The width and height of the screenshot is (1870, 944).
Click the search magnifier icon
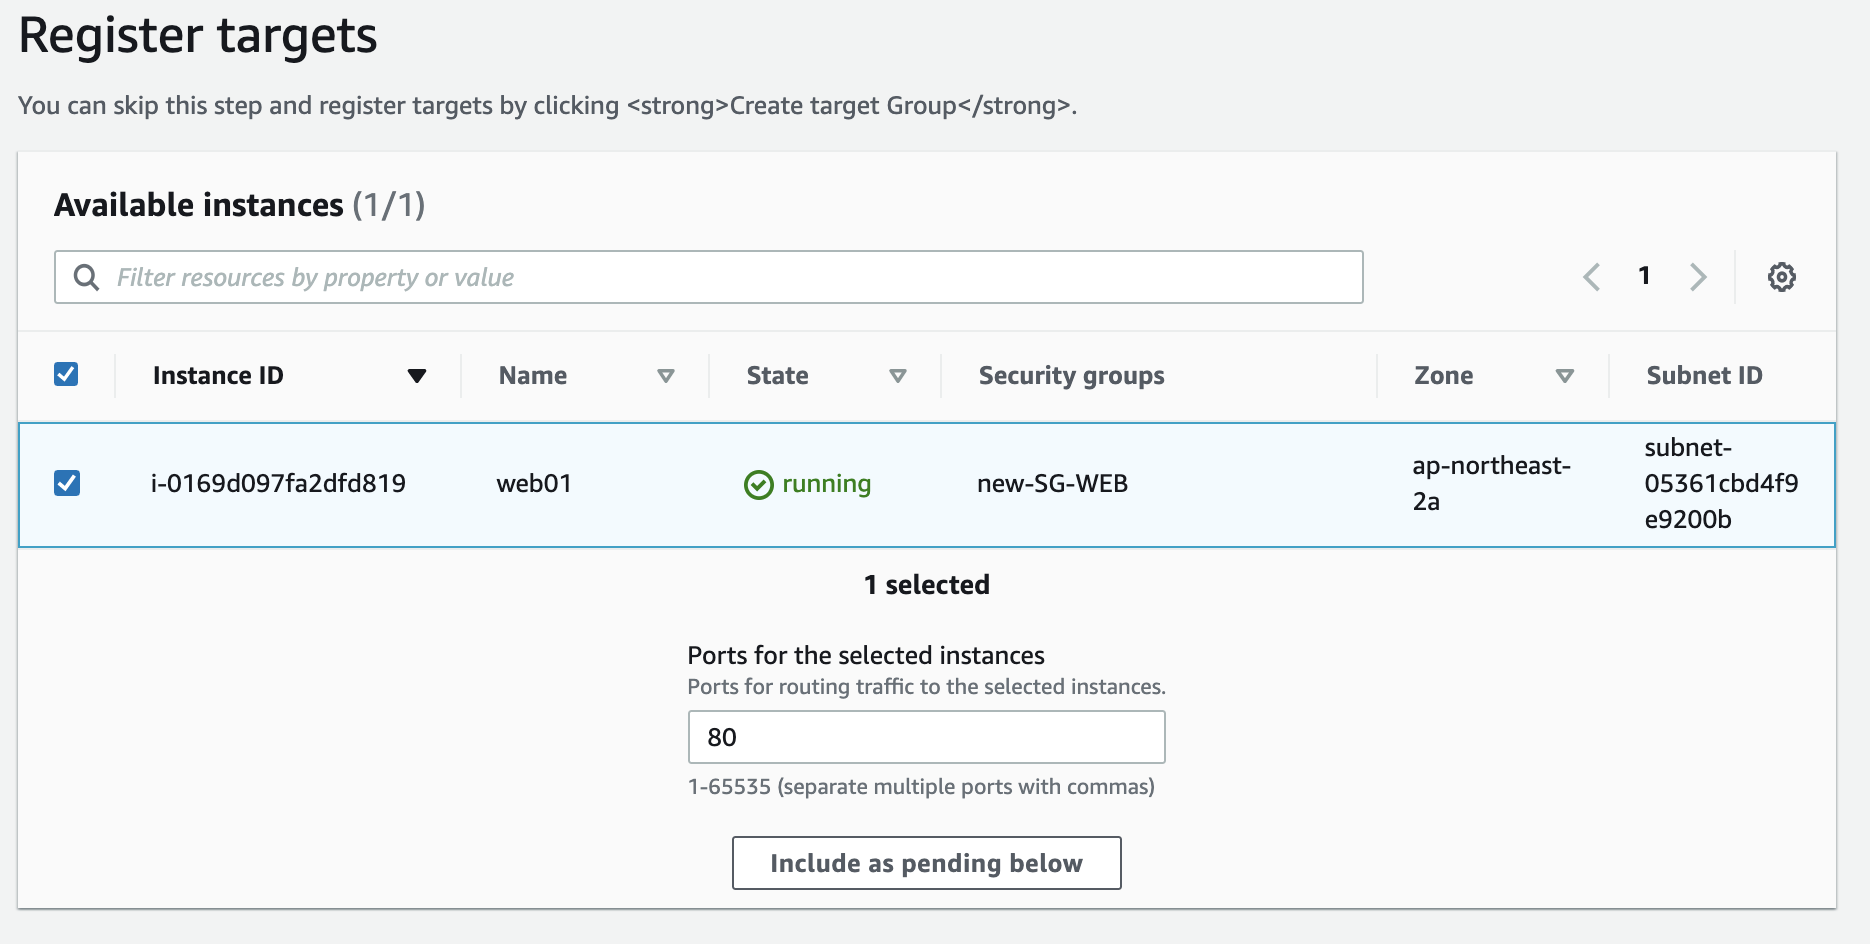[87, 277]
